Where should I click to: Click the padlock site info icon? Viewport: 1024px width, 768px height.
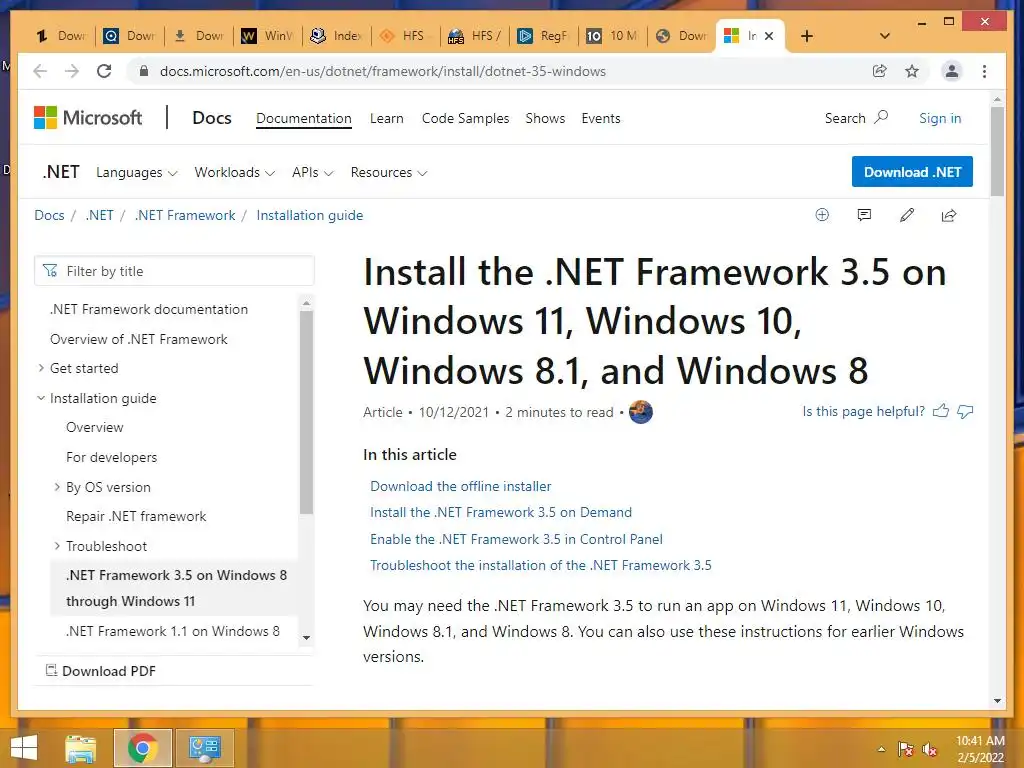pos(144,71)
